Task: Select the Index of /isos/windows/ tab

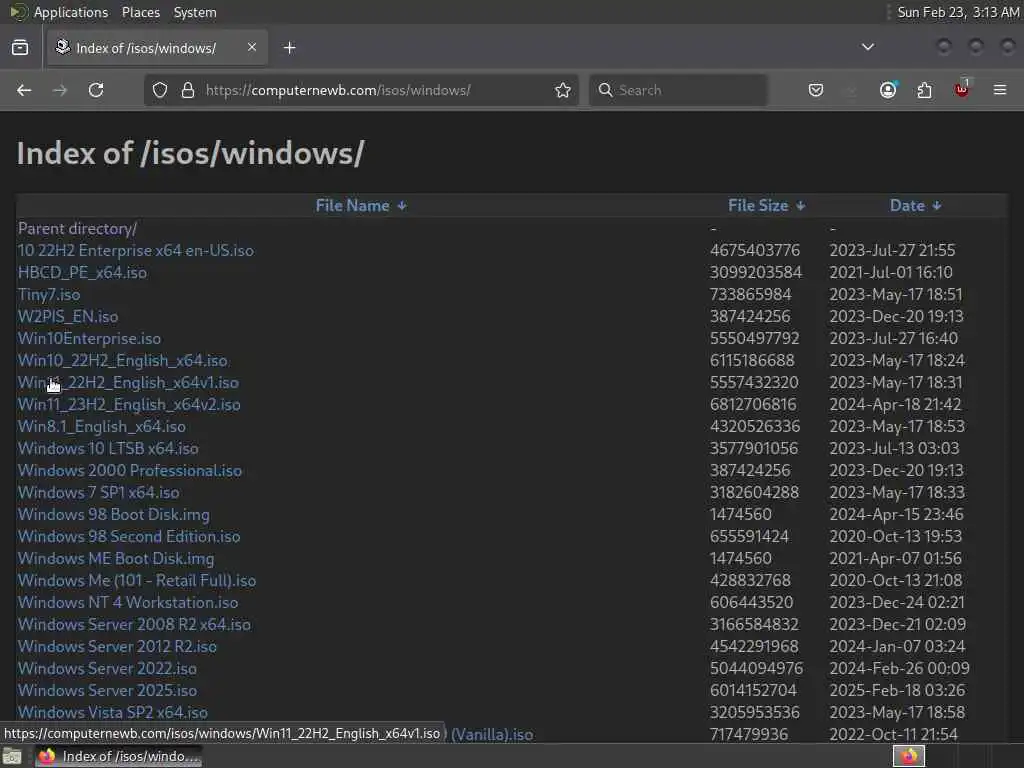Action: click(157, 48)
